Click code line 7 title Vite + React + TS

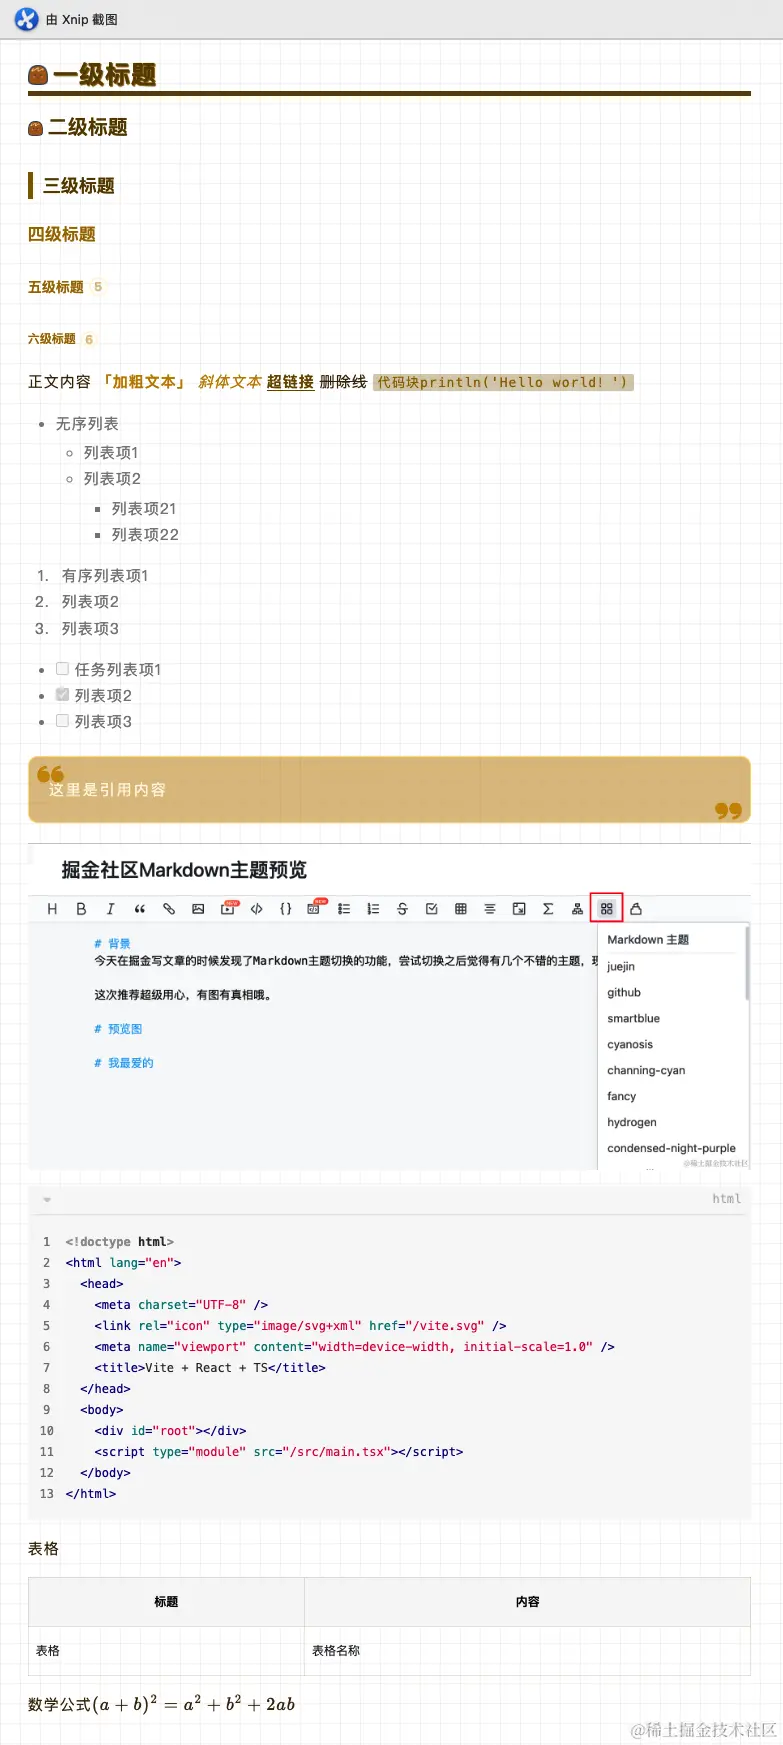pos(210,1368)
